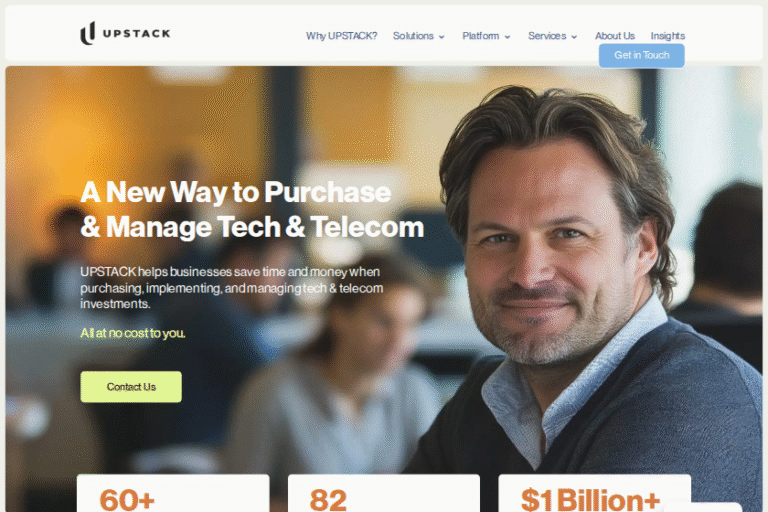This screenshot has width=768, height=512.
Task: Select the $1 Billion+ statistic card
Action: click(594, 493)
